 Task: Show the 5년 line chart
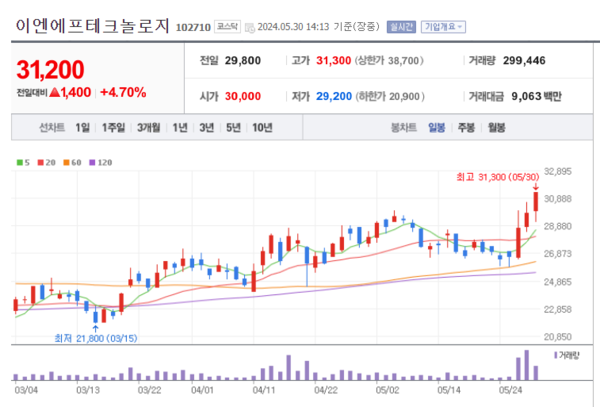click(x=233, y=128)
